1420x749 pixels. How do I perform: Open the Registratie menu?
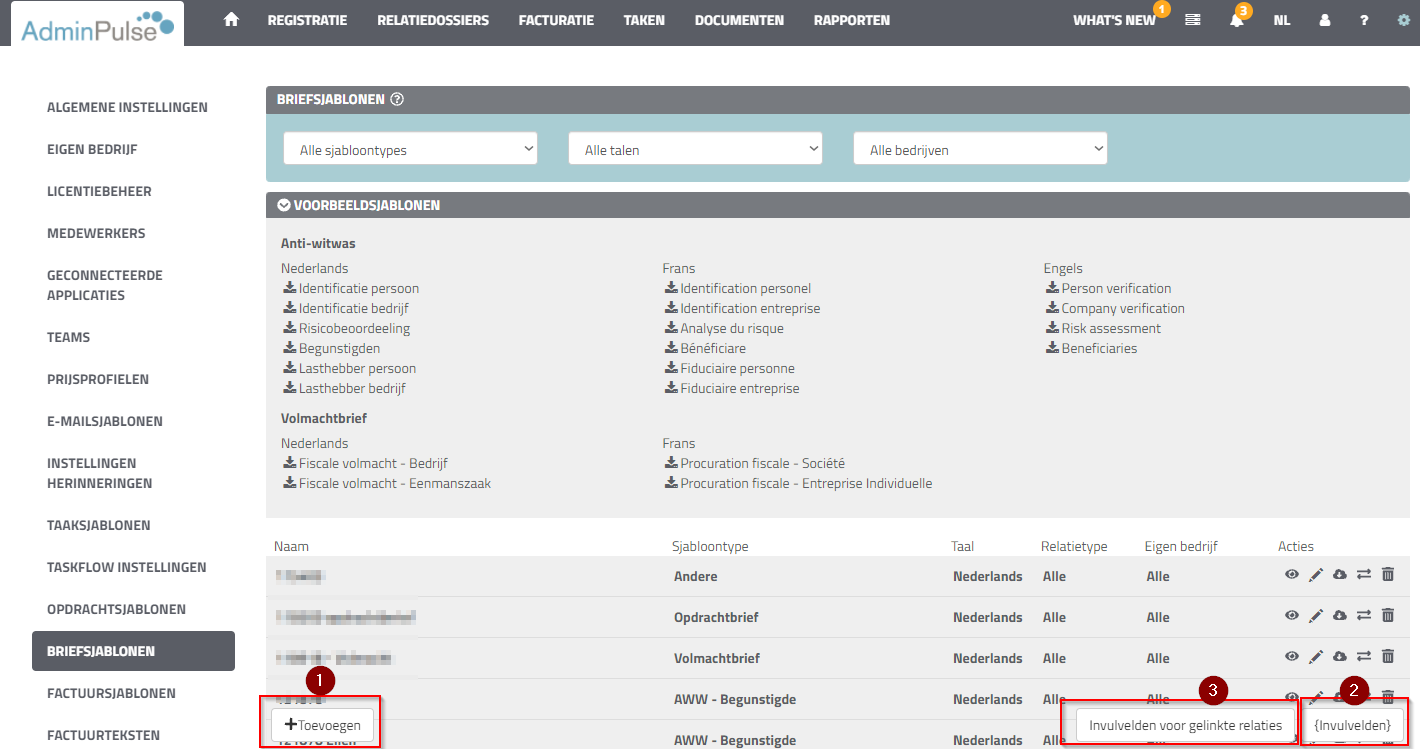point(307,19)
